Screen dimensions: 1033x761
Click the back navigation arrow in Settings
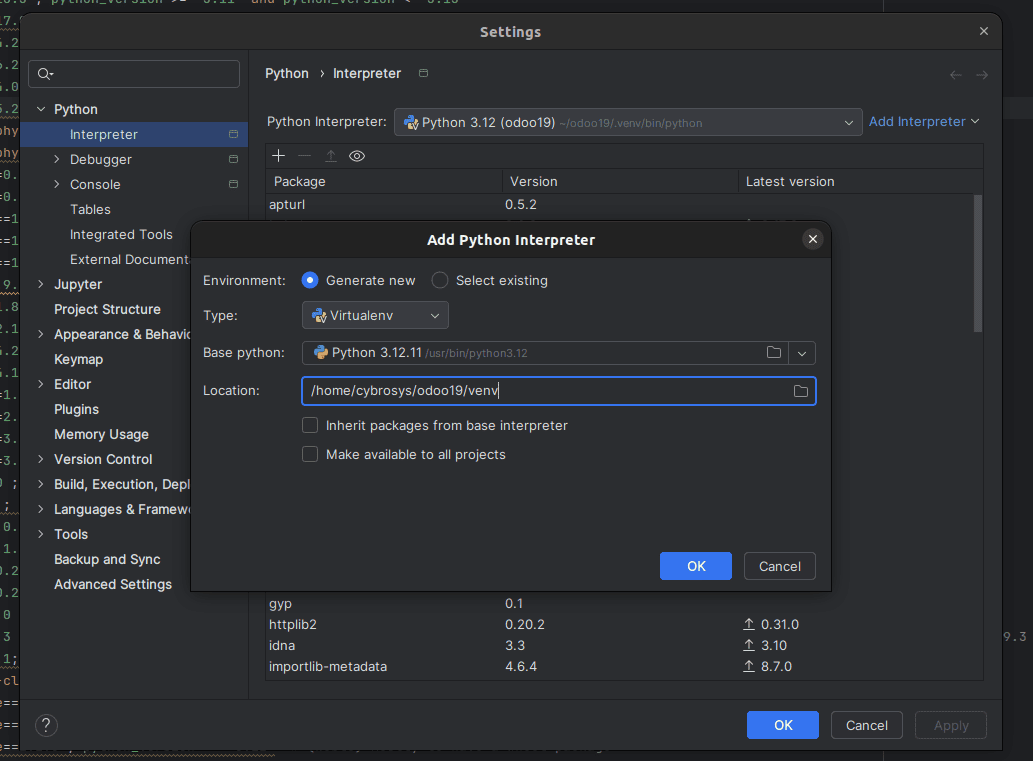pos(955,74)
